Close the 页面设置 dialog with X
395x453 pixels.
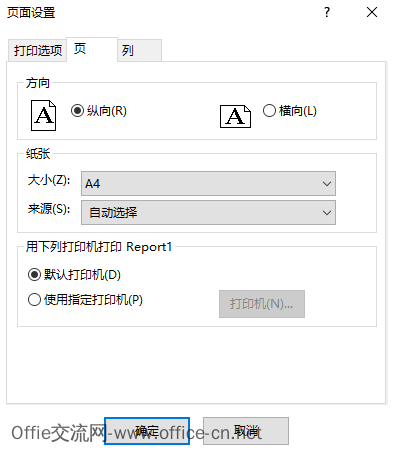[x=372, y=13]
